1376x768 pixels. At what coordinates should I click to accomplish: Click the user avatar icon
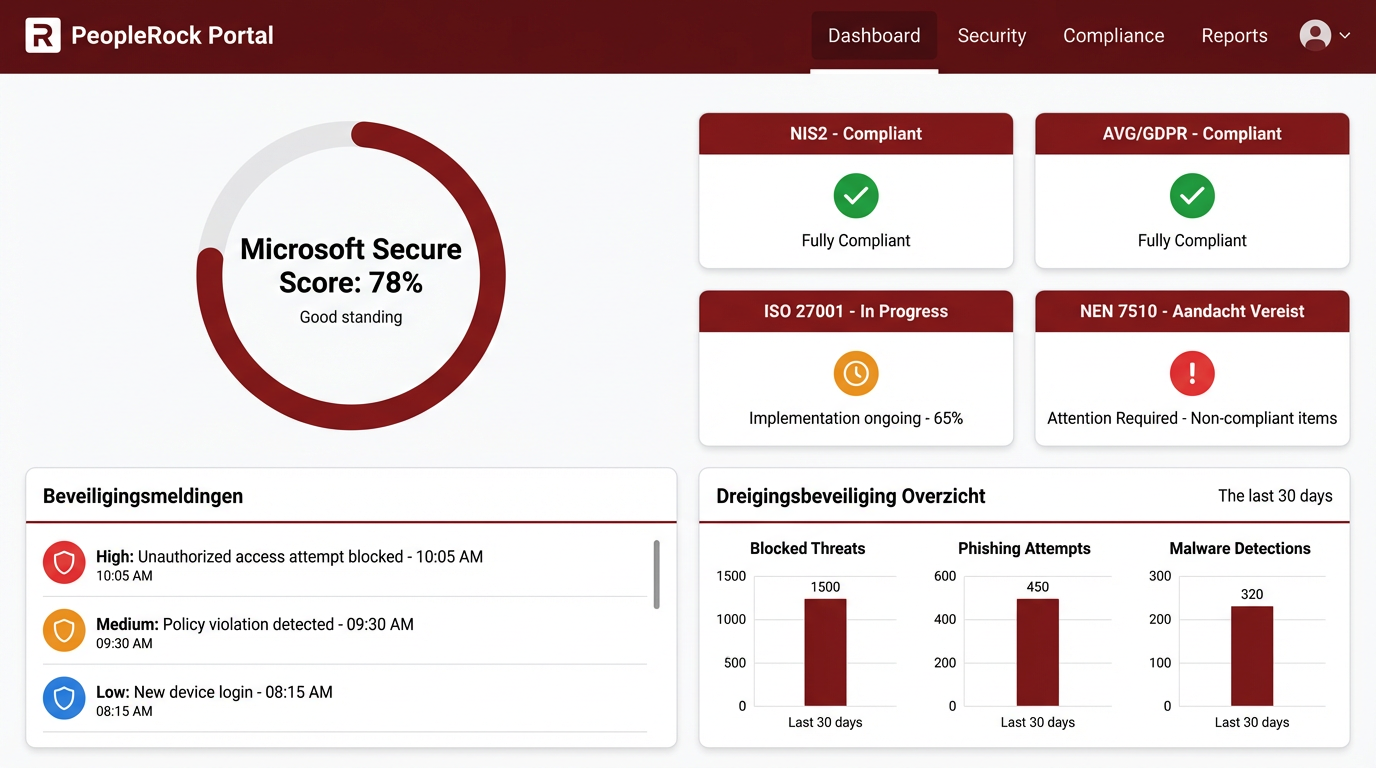[1314, 34]
